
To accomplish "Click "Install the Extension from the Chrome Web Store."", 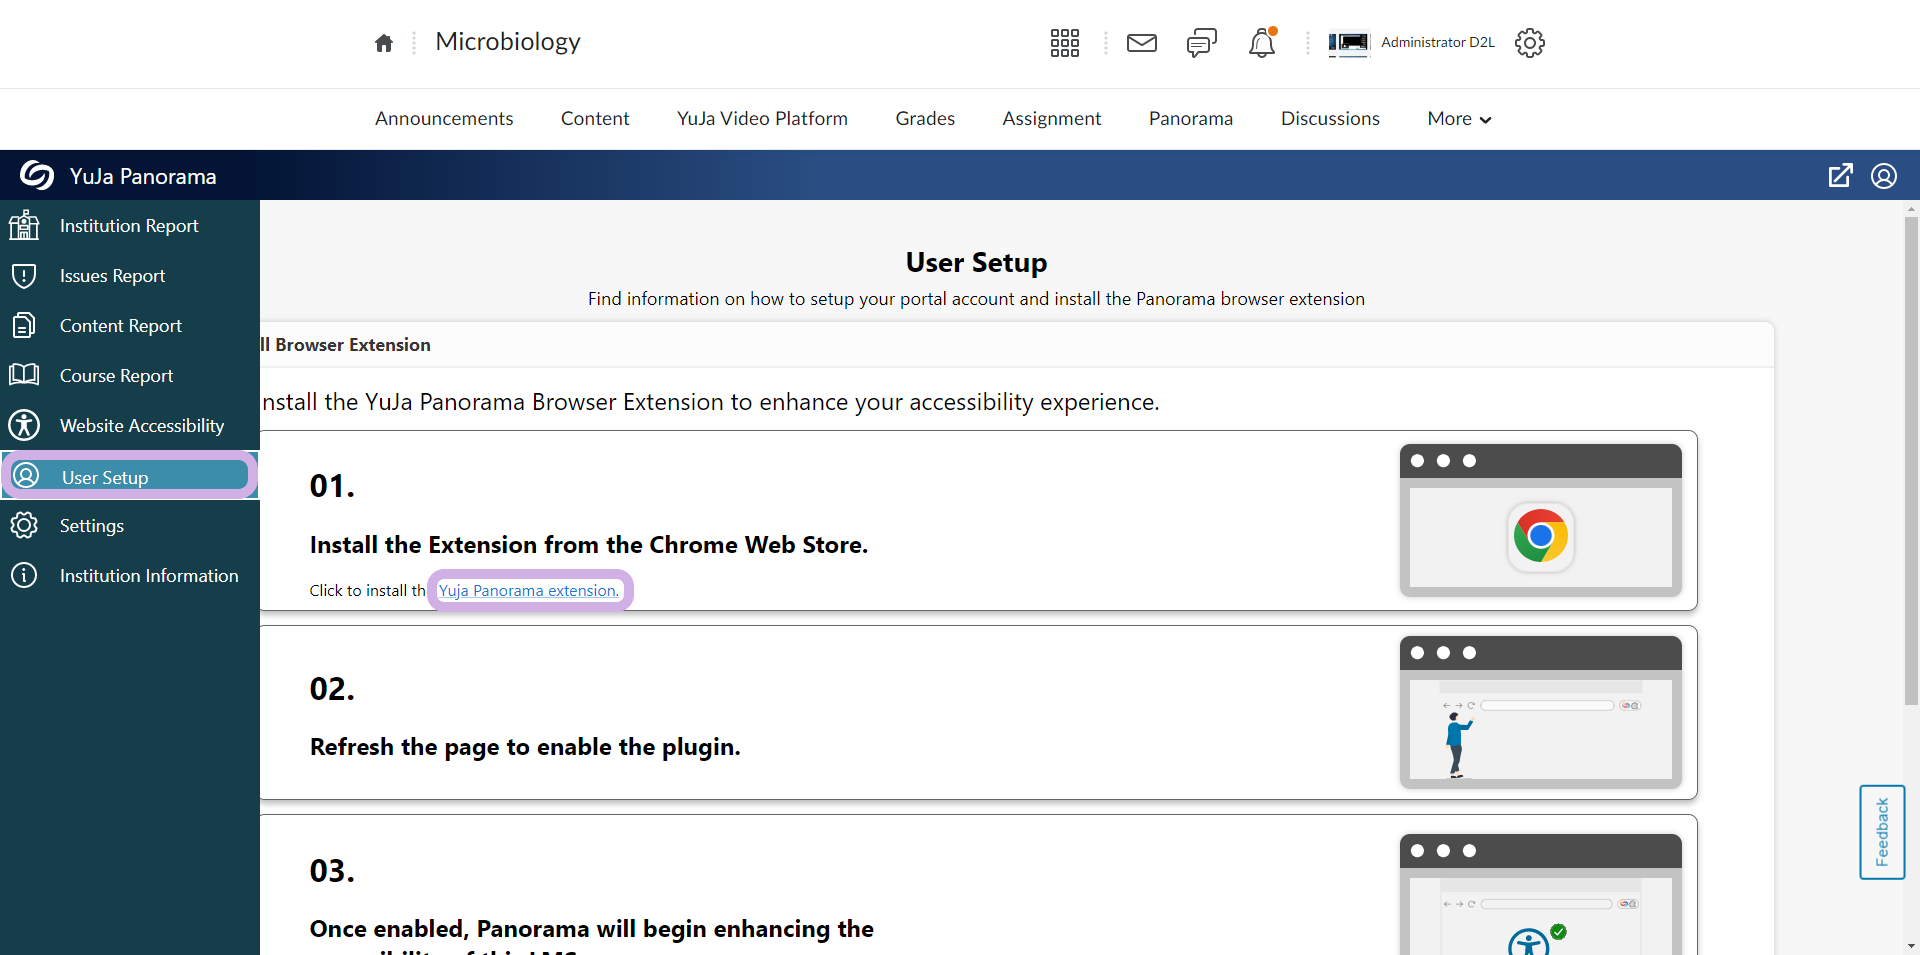I will click(x=589, y=545).
